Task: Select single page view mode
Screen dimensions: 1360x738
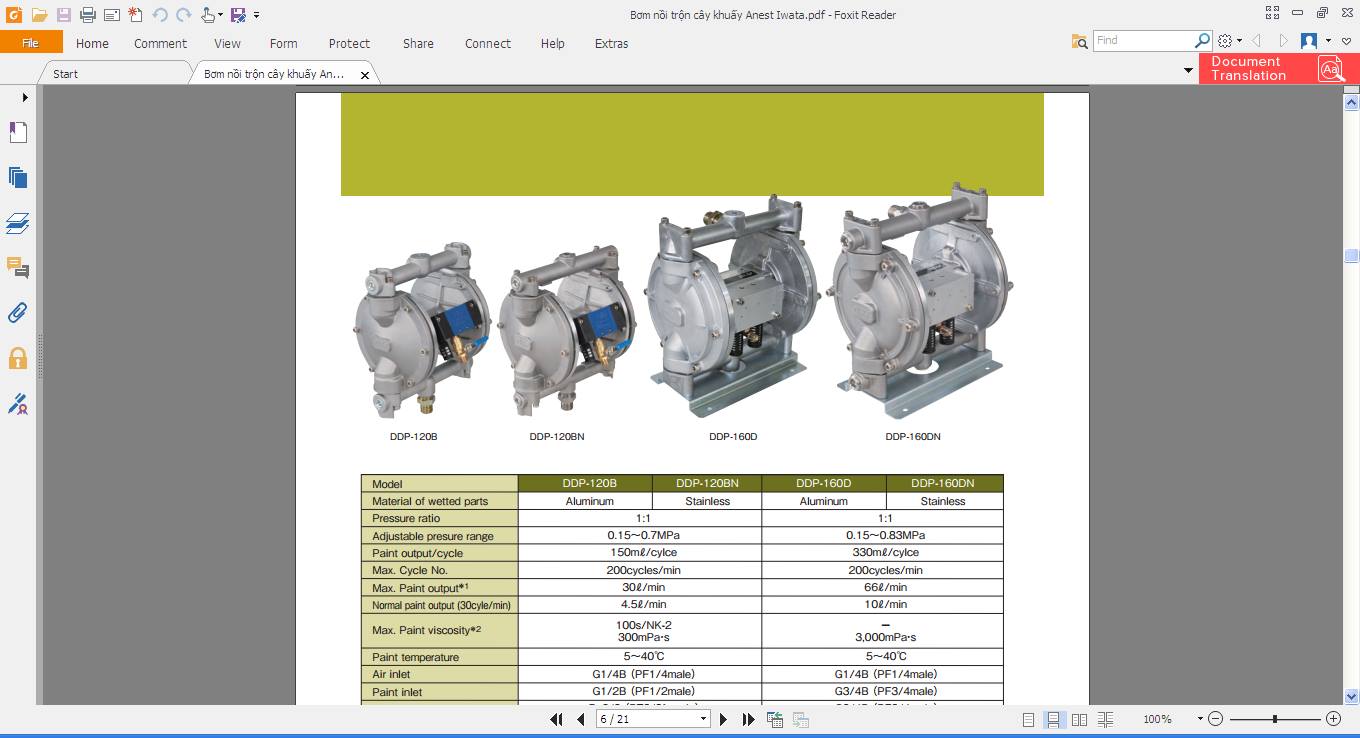Action: click(x=1028, y=719)
